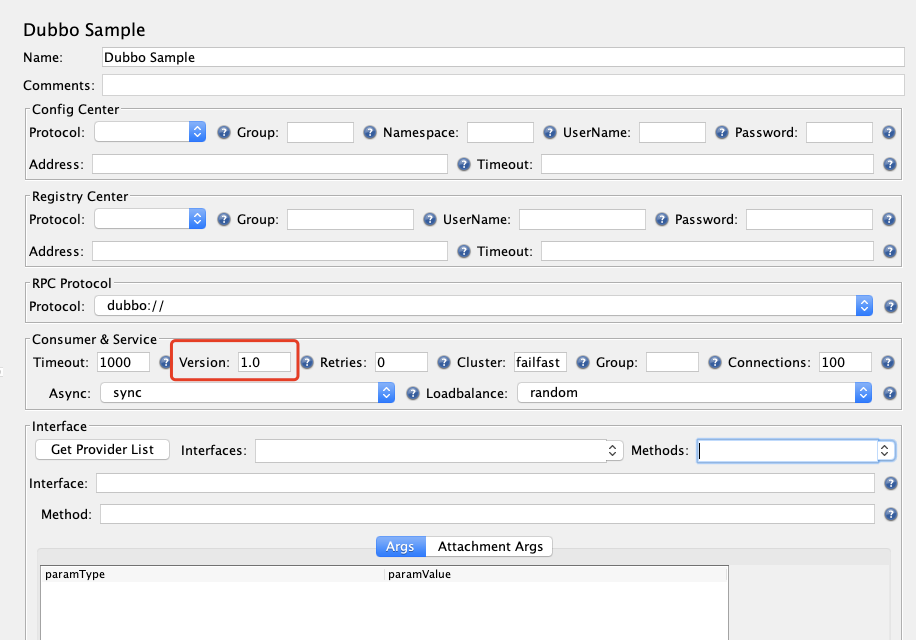Click Config Center Address field
The image size is (916, 640).
[270, 164]
